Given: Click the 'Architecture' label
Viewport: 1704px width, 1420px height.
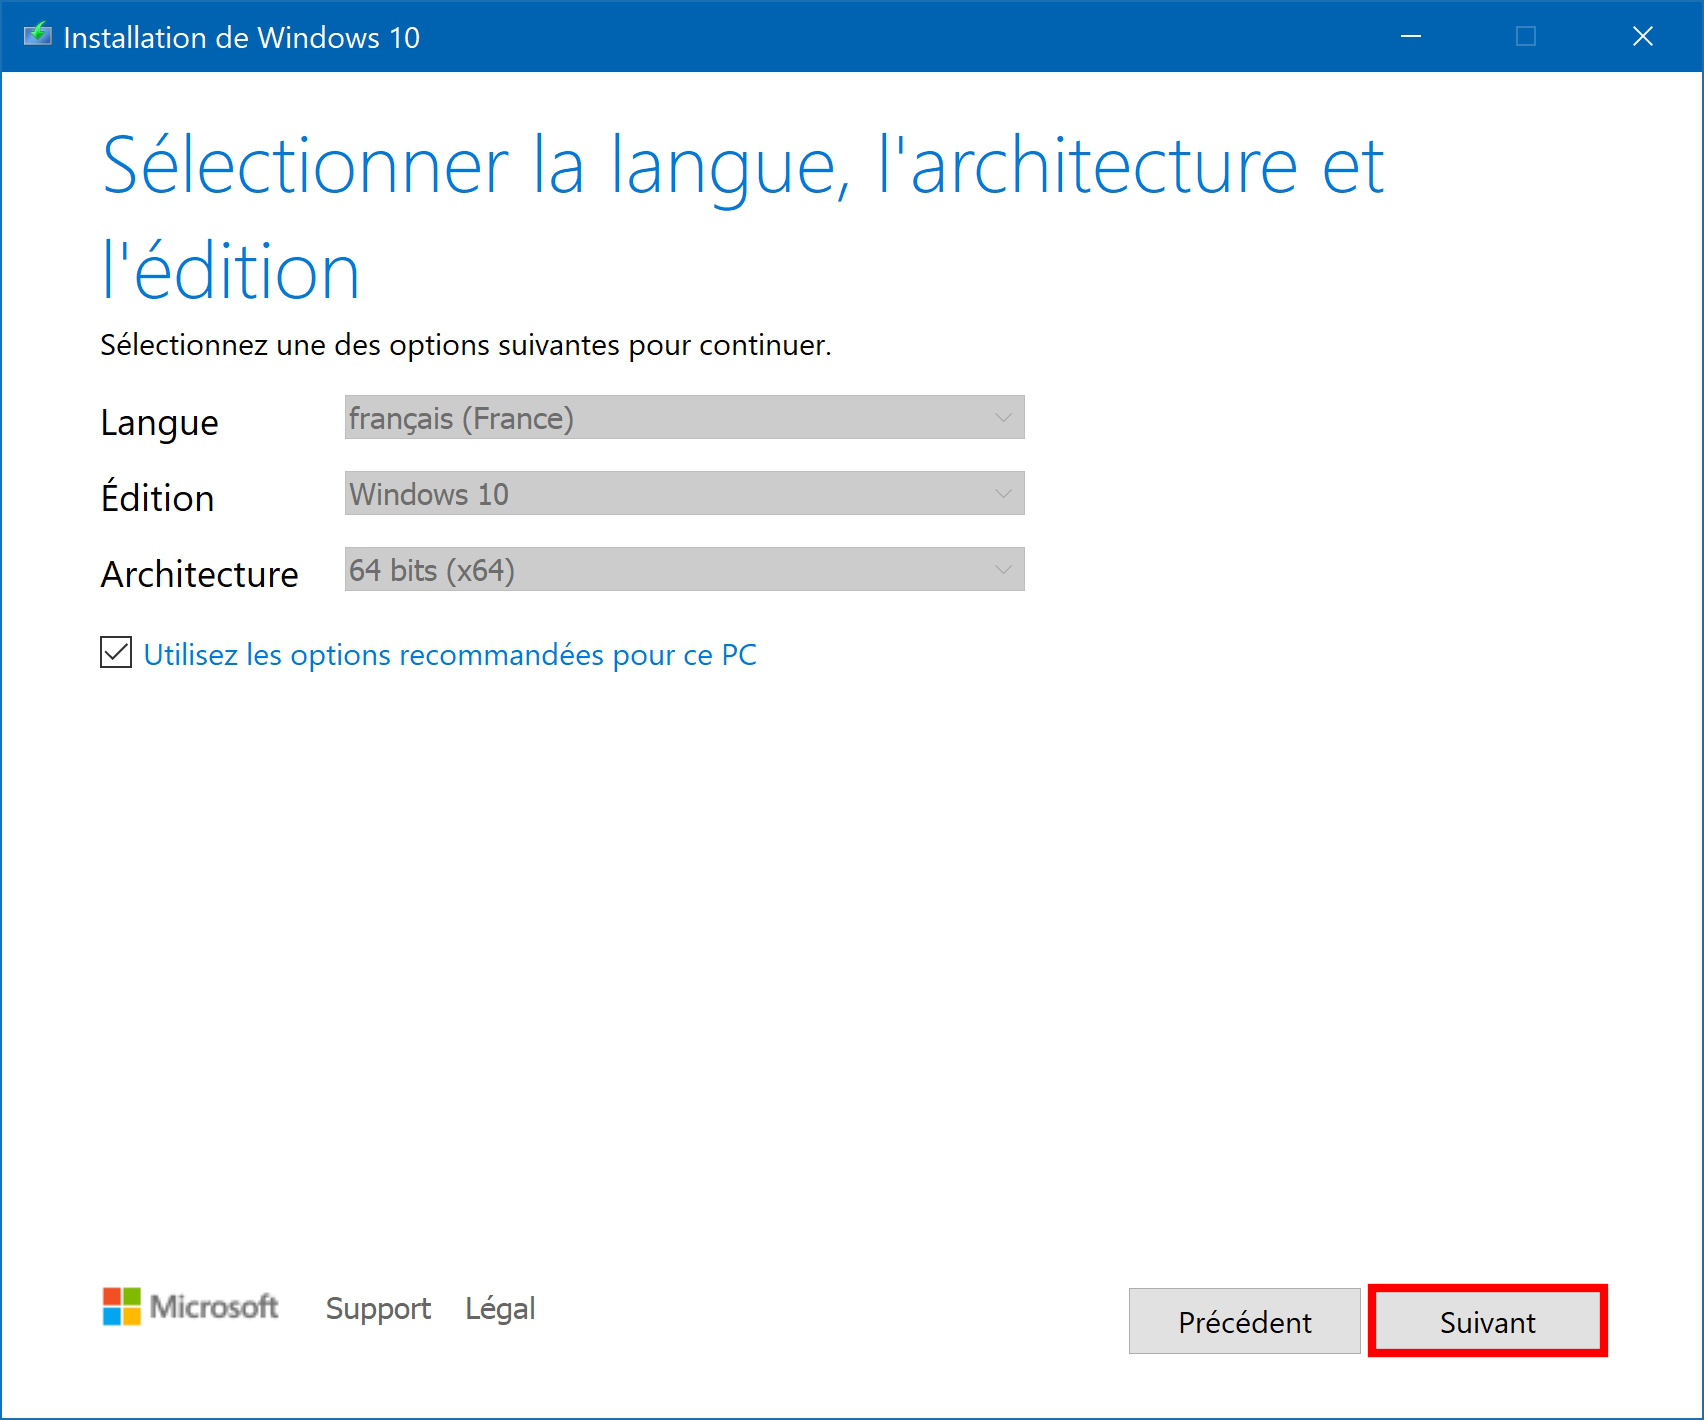Looking at the screenshot, I should point(199,574).
